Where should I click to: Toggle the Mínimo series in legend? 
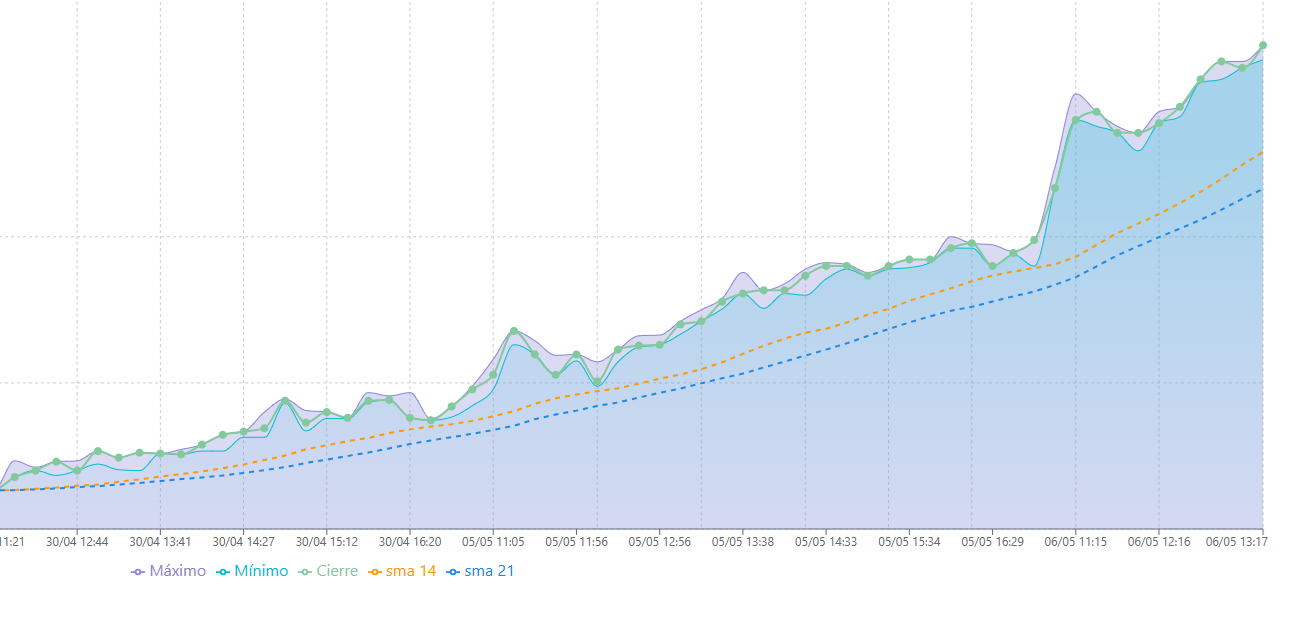click(x=252, y=571)
